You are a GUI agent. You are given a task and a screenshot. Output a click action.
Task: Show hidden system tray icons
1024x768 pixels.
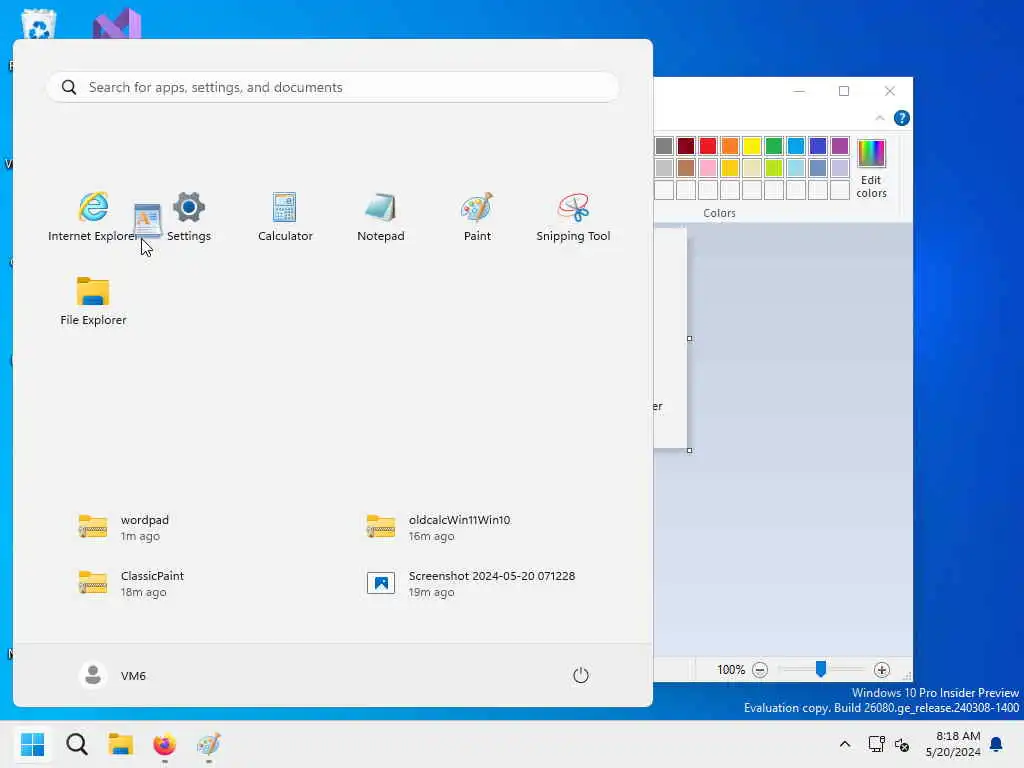coord(844,744)
